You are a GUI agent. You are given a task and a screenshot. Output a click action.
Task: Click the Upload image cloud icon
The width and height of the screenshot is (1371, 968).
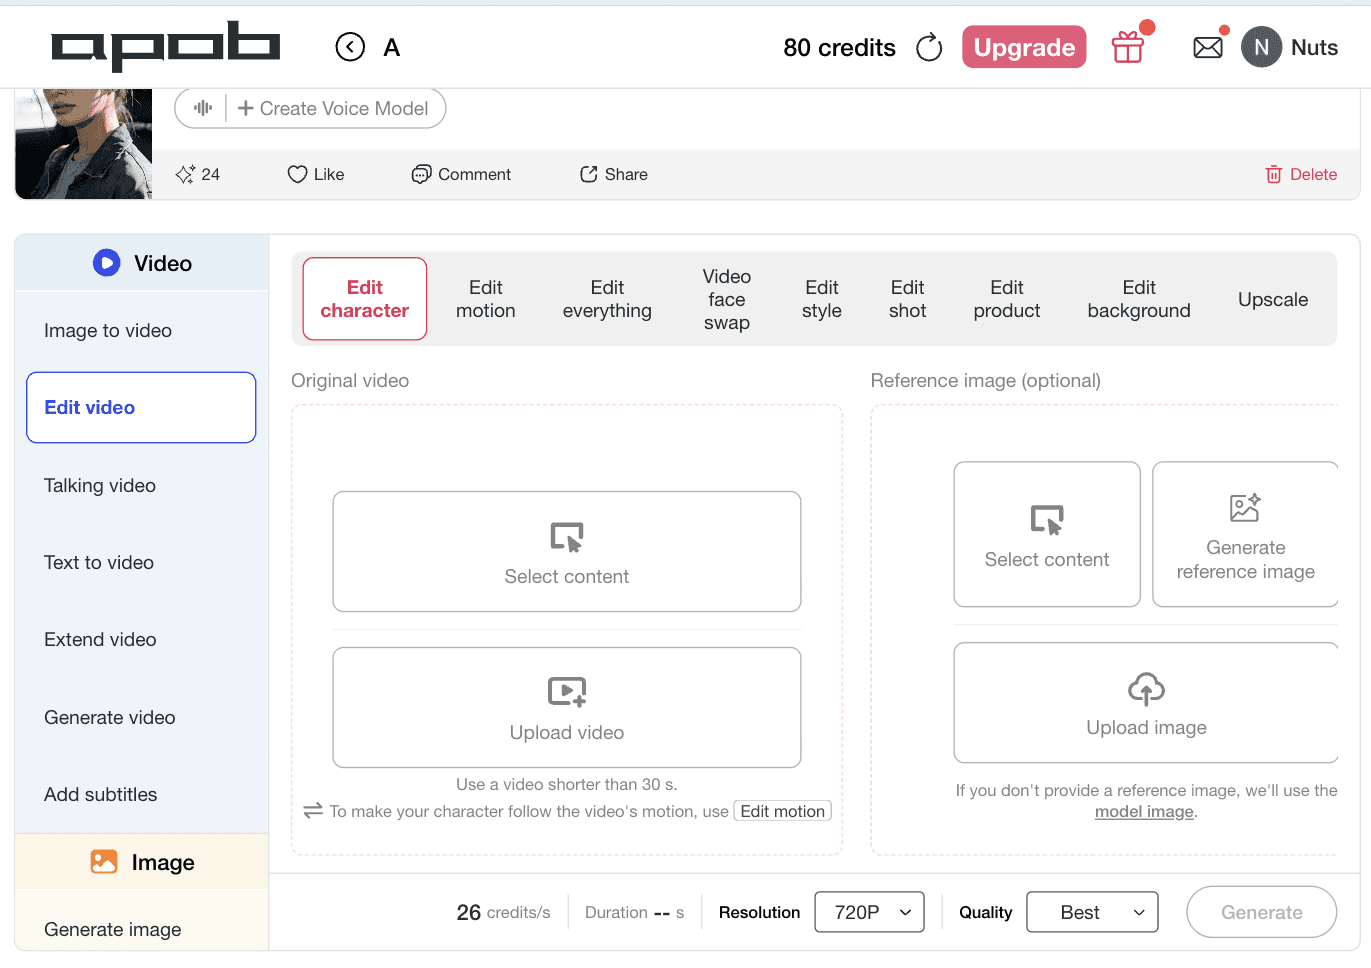pos(1146,688)
